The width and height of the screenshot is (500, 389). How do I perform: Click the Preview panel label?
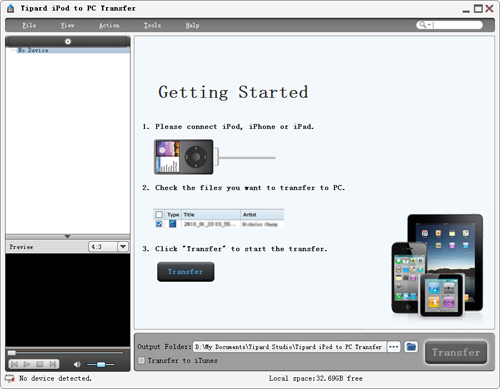click(21, 247)
